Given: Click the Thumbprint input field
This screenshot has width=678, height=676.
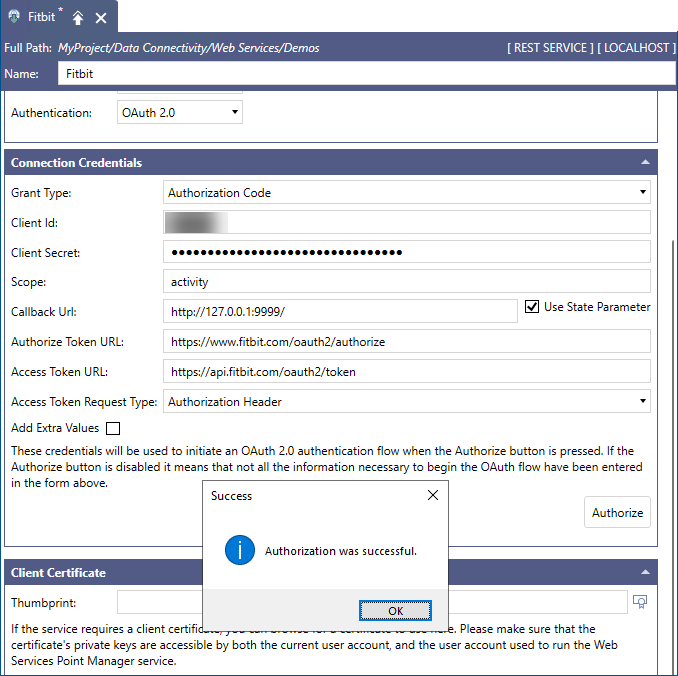Looking at the screenshot, I should 372,602.
